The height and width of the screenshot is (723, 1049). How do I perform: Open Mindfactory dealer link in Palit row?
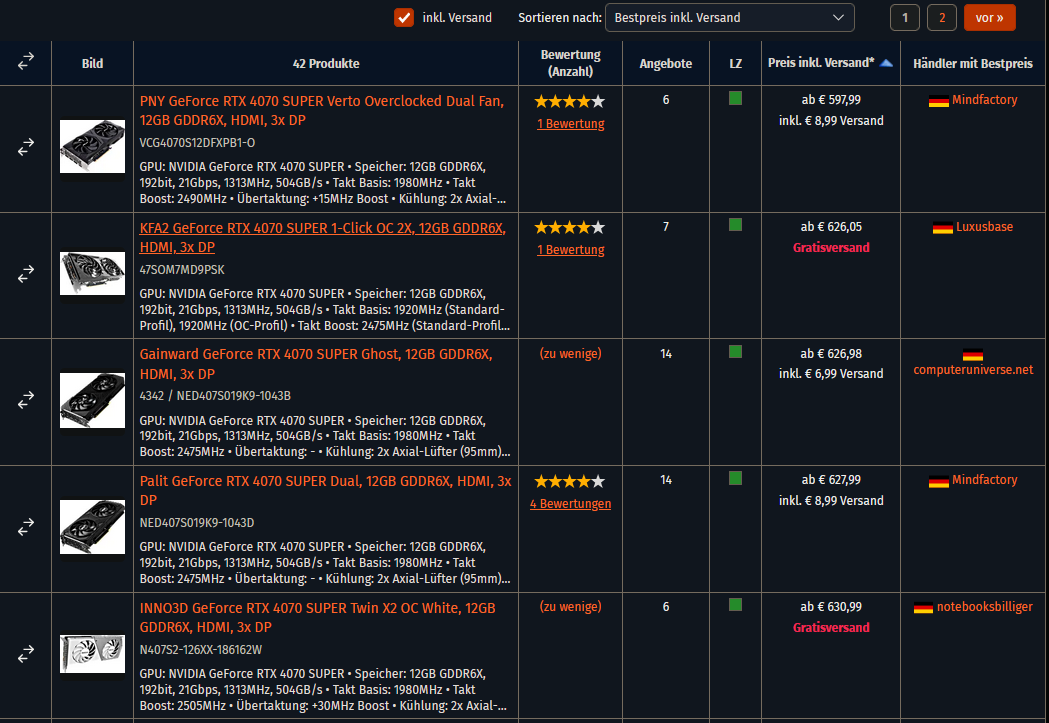pyautogui.click(x=984, y=480)
